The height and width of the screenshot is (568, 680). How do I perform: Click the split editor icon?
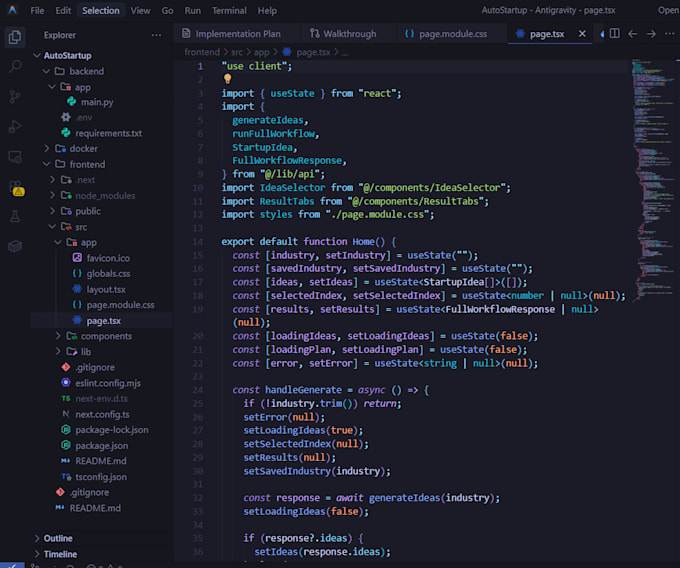pos(614,33)
